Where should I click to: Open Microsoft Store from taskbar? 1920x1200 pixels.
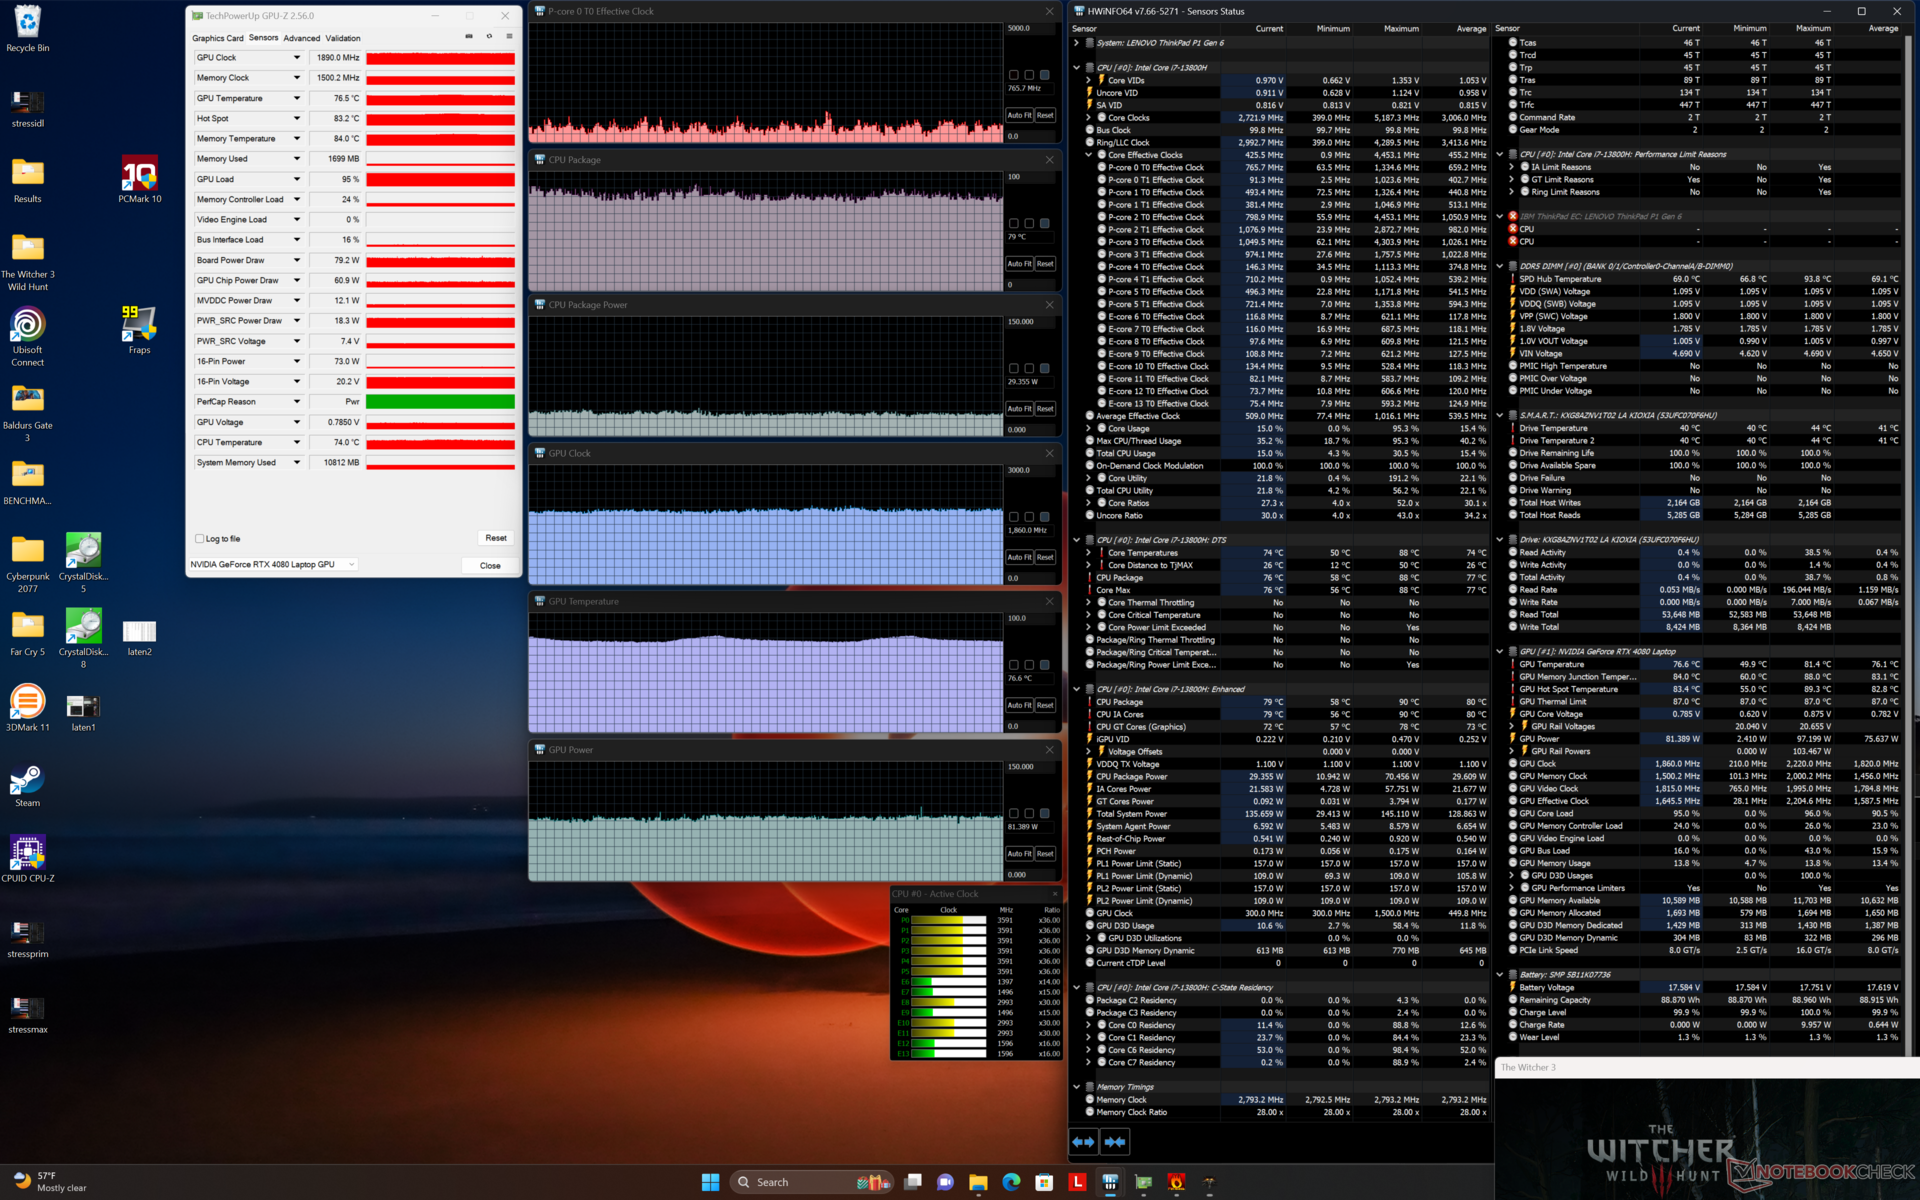click(x=1044, y=1182)
